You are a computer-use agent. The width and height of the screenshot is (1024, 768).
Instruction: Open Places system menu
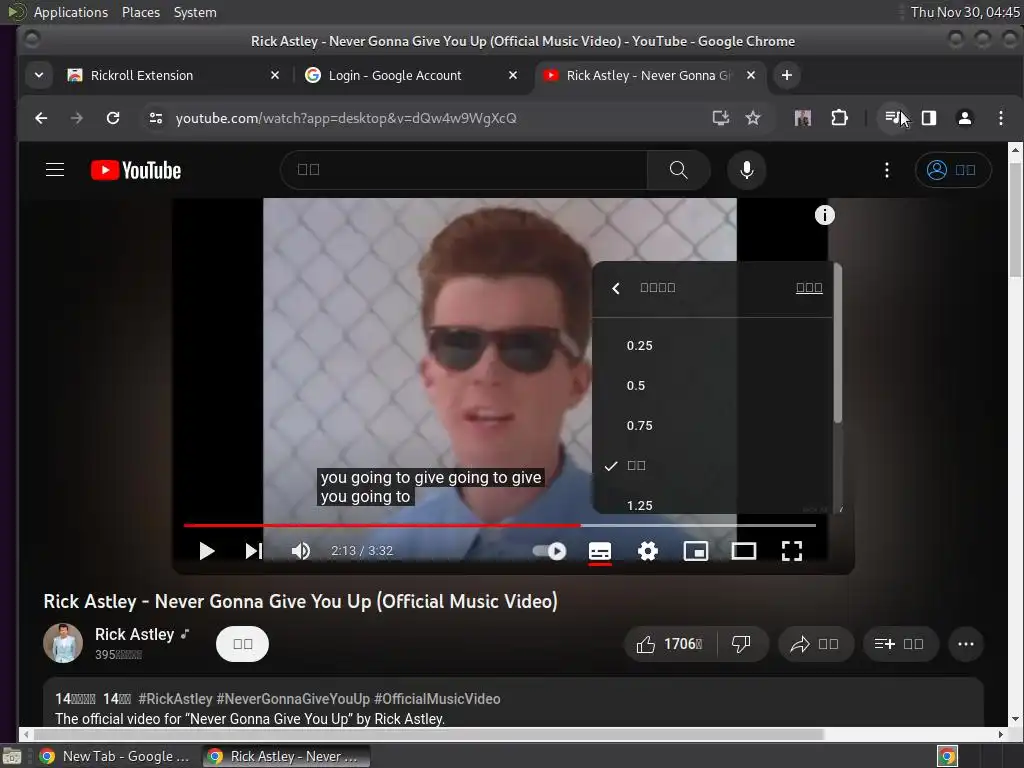pos(140,12)
